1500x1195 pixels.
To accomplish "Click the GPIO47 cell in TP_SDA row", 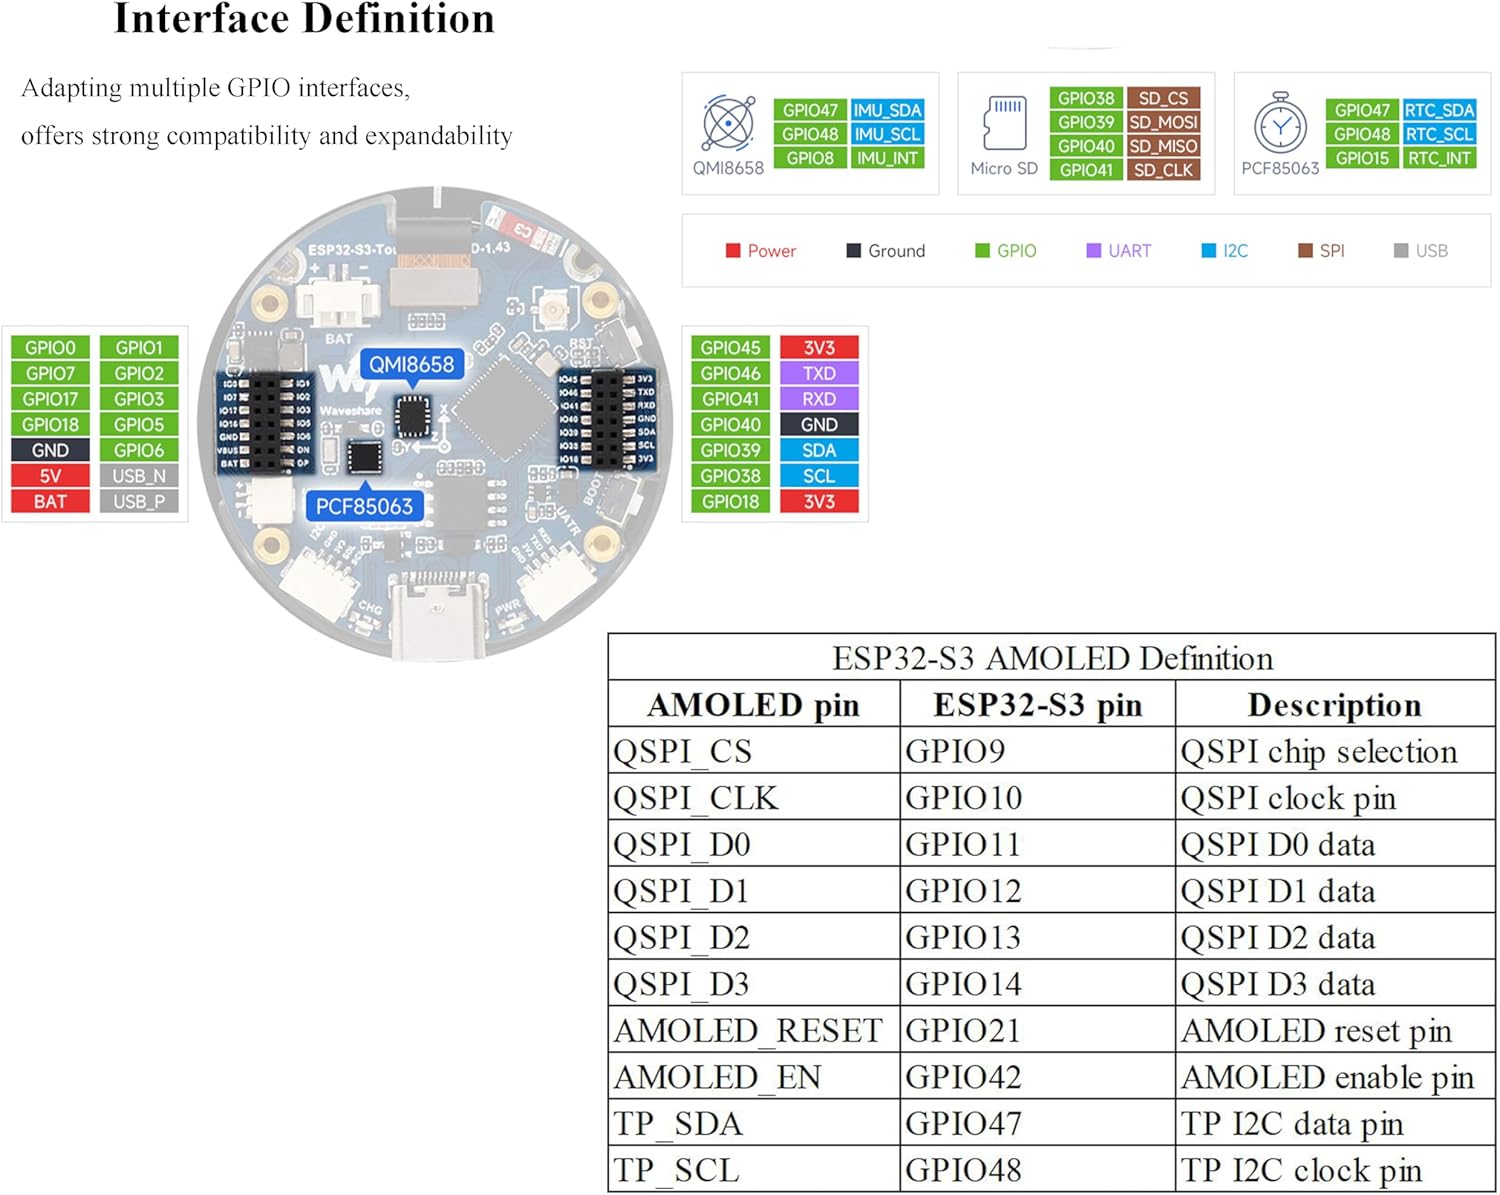I will point(1037,1123).
